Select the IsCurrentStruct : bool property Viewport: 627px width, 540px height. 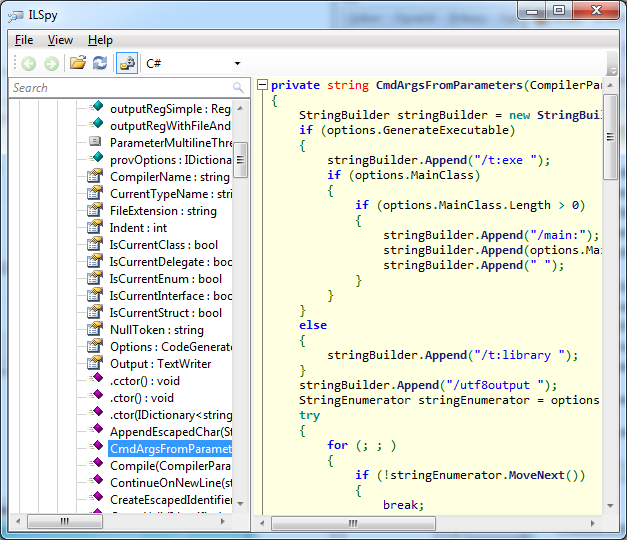tap(165, 313)
